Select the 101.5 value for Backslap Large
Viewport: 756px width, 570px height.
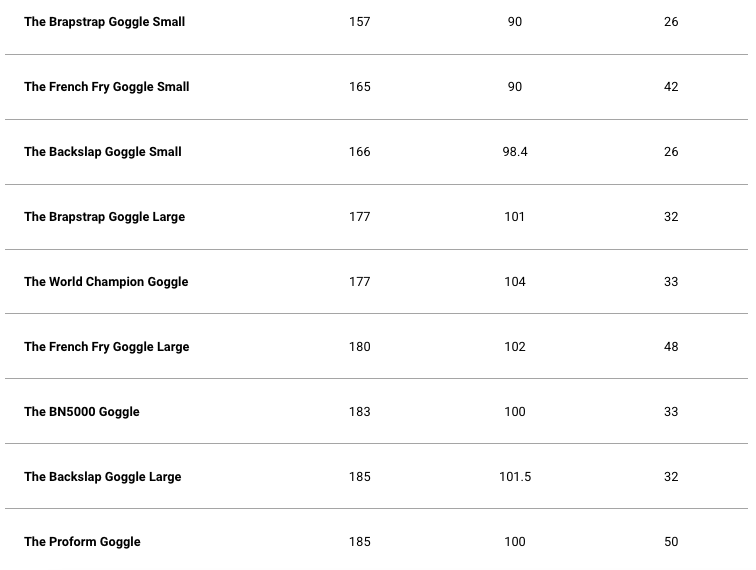click(515, 477)
